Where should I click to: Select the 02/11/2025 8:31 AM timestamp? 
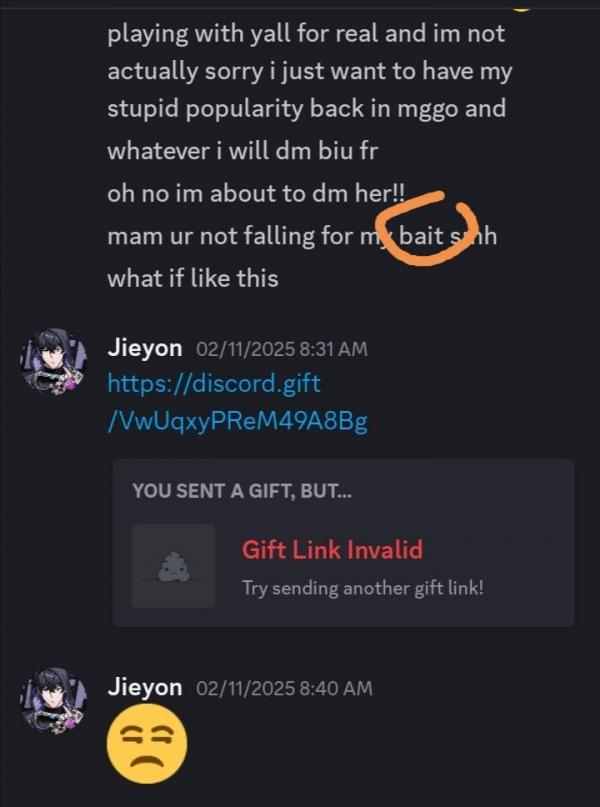(281, 349)
